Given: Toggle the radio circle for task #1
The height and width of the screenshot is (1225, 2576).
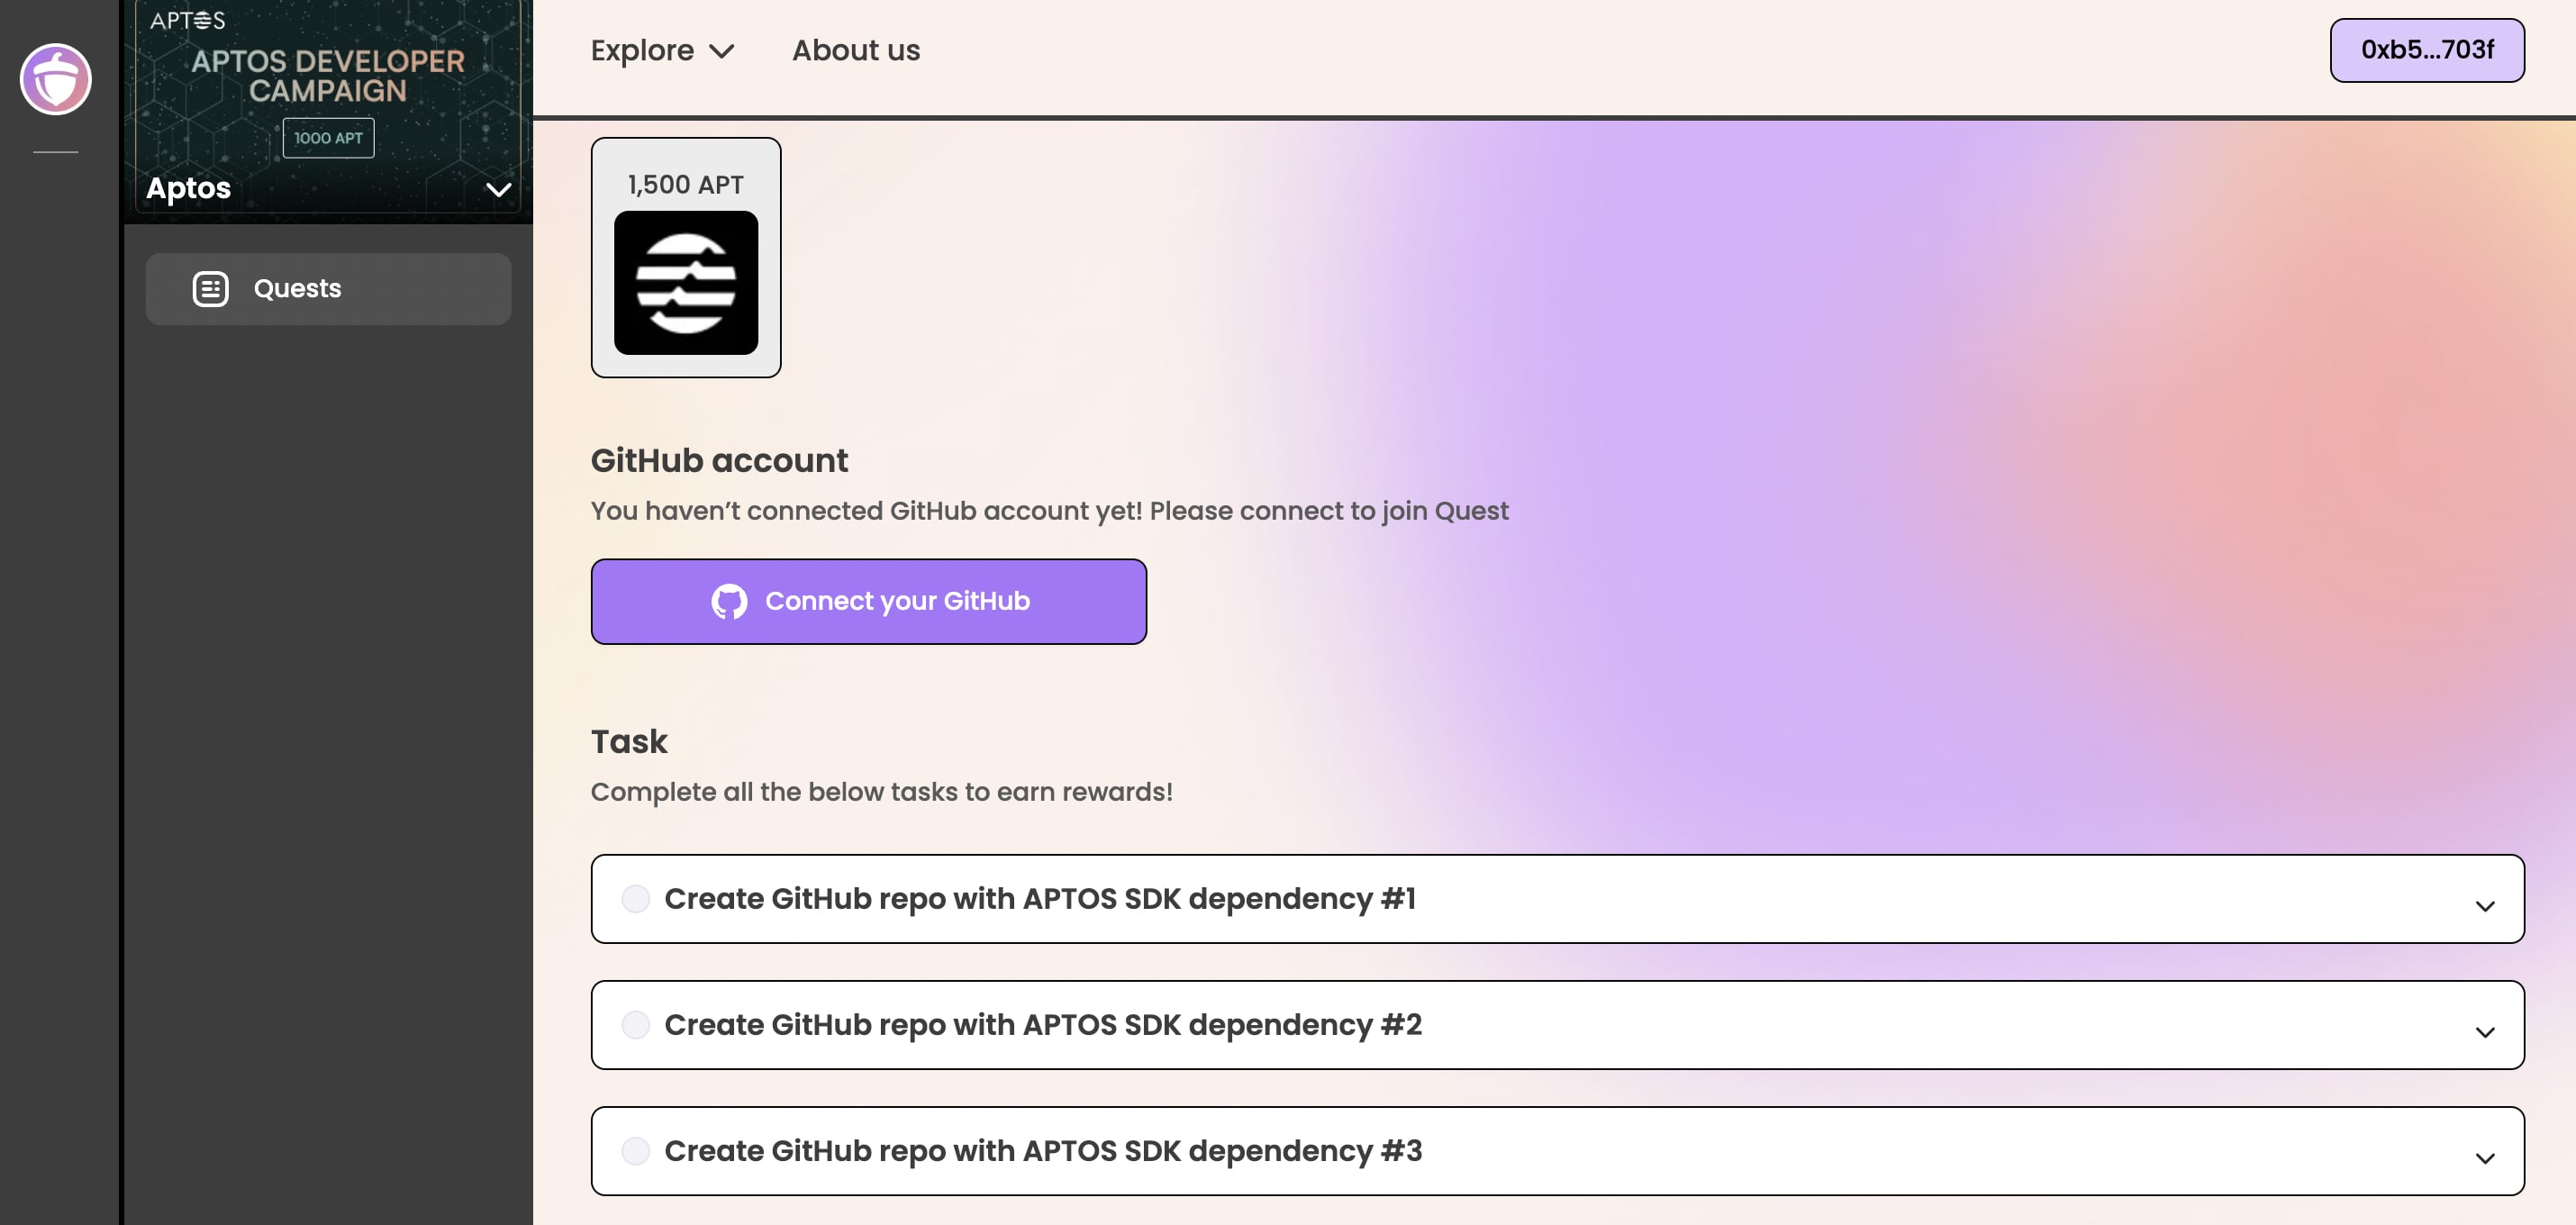Looking at the screenshot, I should (635, 898).
